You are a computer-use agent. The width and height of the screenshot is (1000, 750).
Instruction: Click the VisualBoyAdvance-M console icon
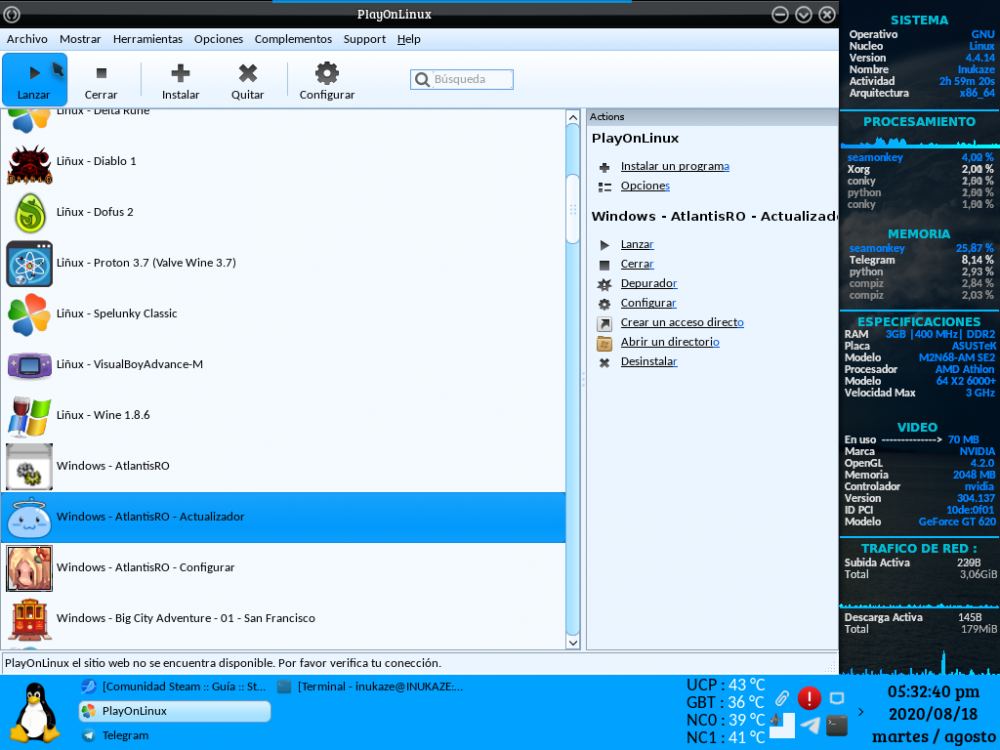[29, 365]
